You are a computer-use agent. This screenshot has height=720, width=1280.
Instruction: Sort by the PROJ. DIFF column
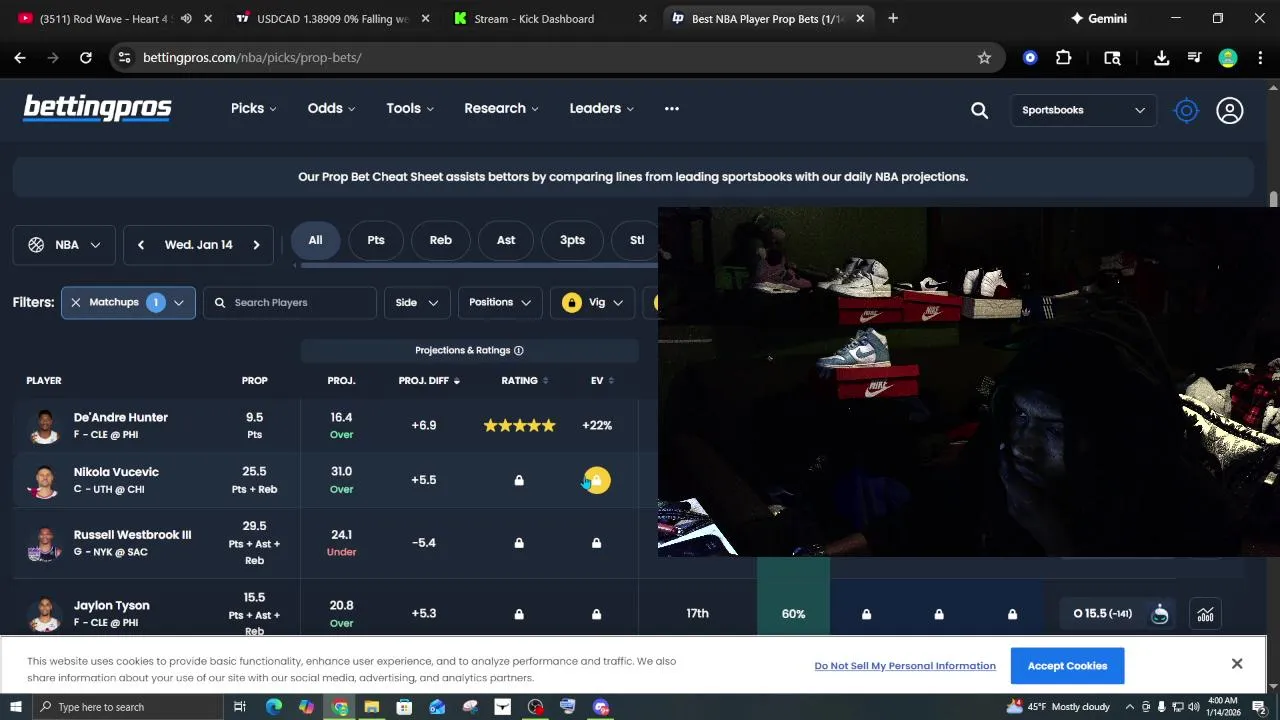point(429,381)
